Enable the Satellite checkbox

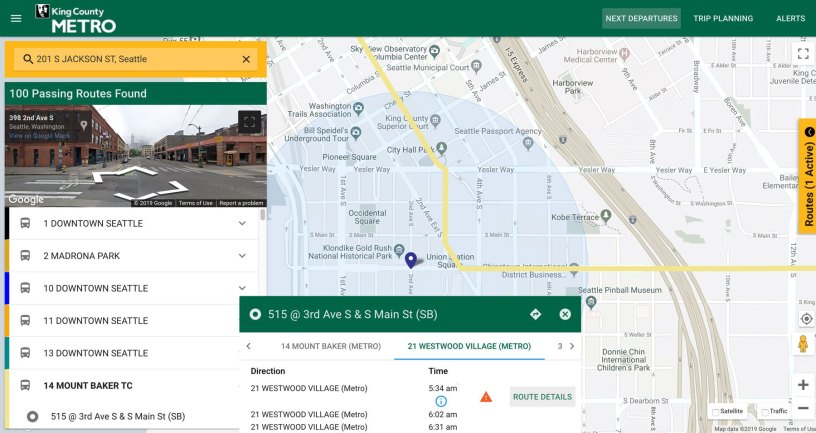[715, 412]
